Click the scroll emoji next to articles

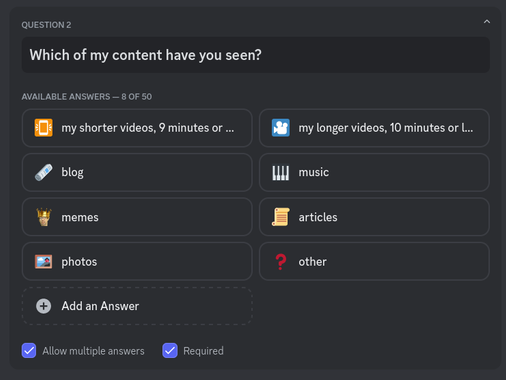[281, 217]
